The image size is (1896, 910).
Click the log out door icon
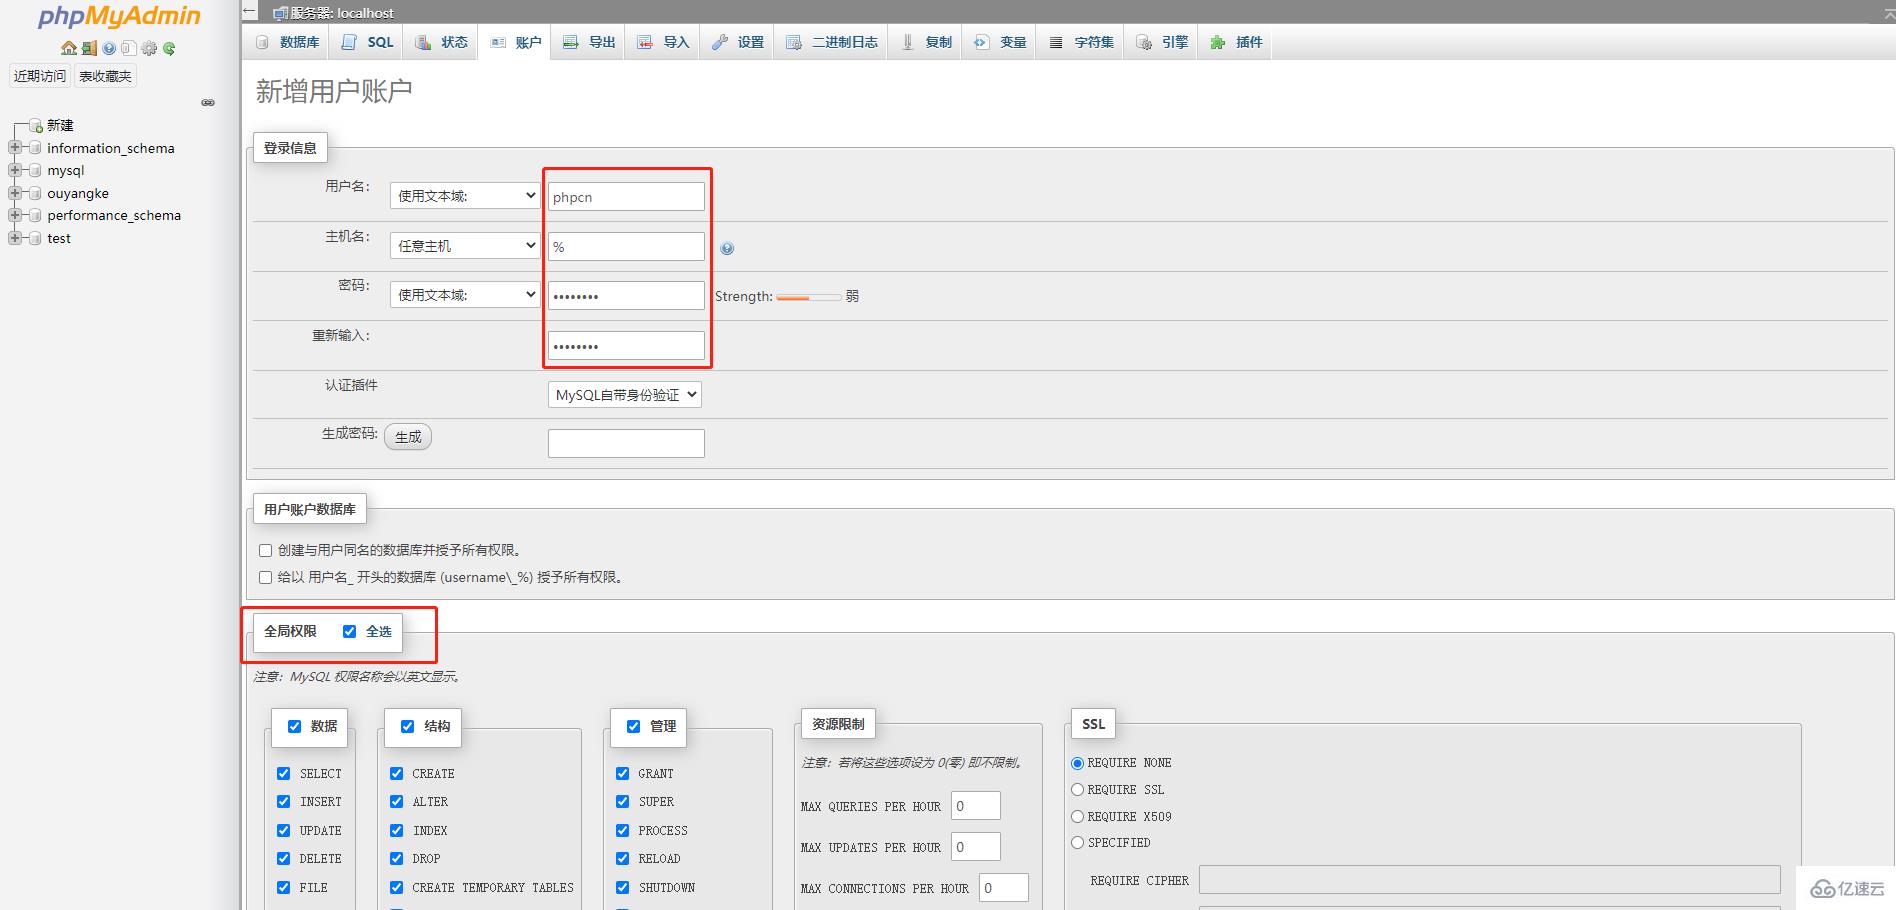coord(89,48)
